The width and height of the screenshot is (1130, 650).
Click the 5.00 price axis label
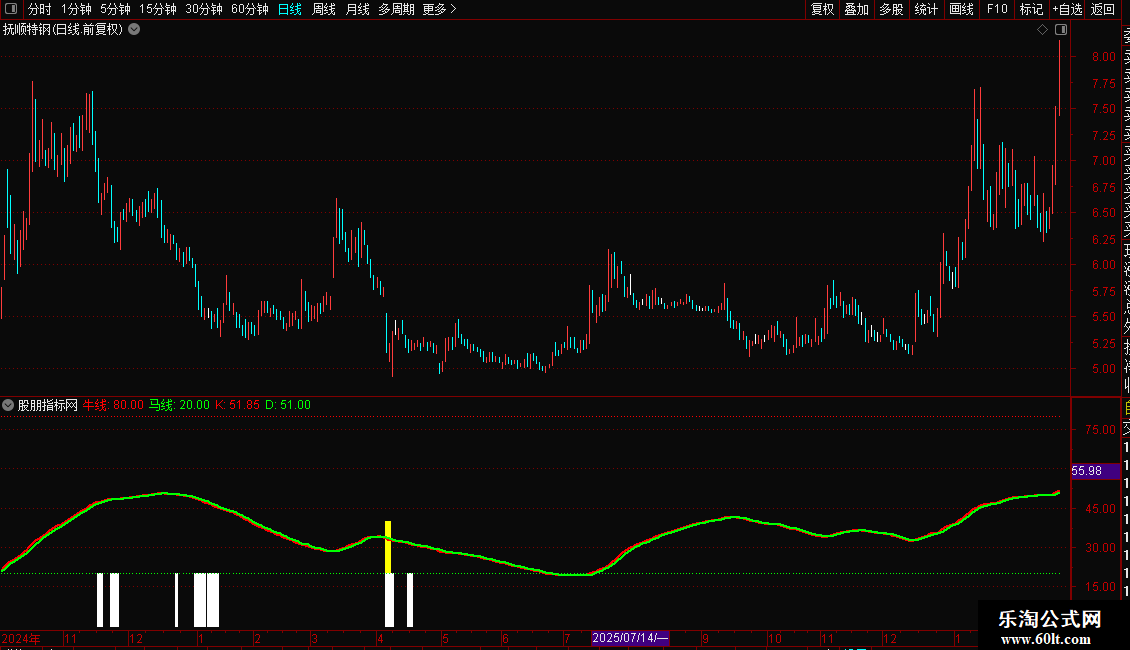(x=1103, y=369)
